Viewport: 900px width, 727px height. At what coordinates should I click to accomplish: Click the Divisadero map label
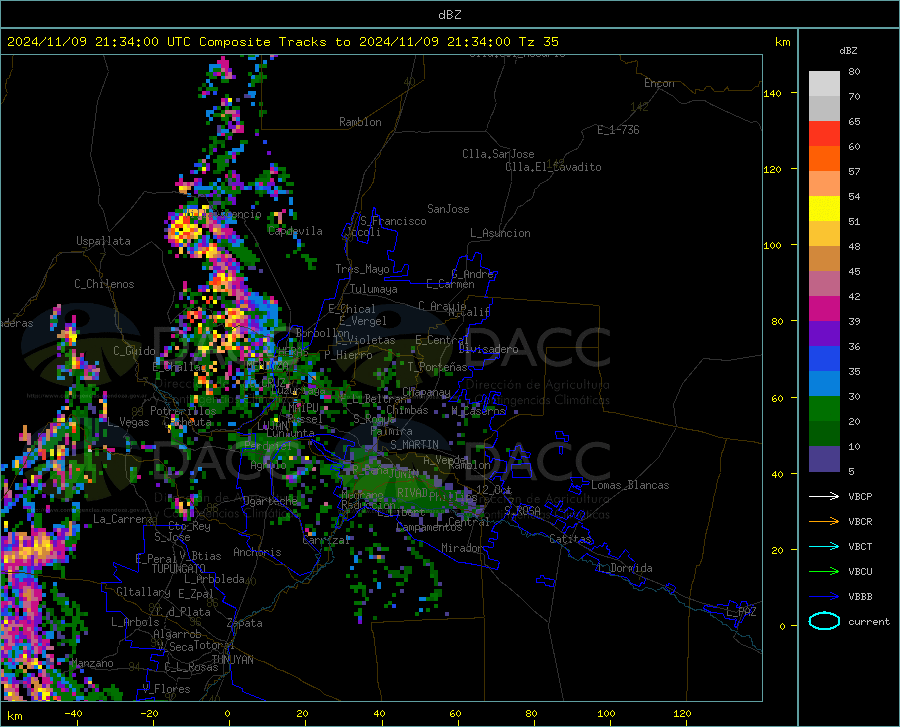(488, 349)
